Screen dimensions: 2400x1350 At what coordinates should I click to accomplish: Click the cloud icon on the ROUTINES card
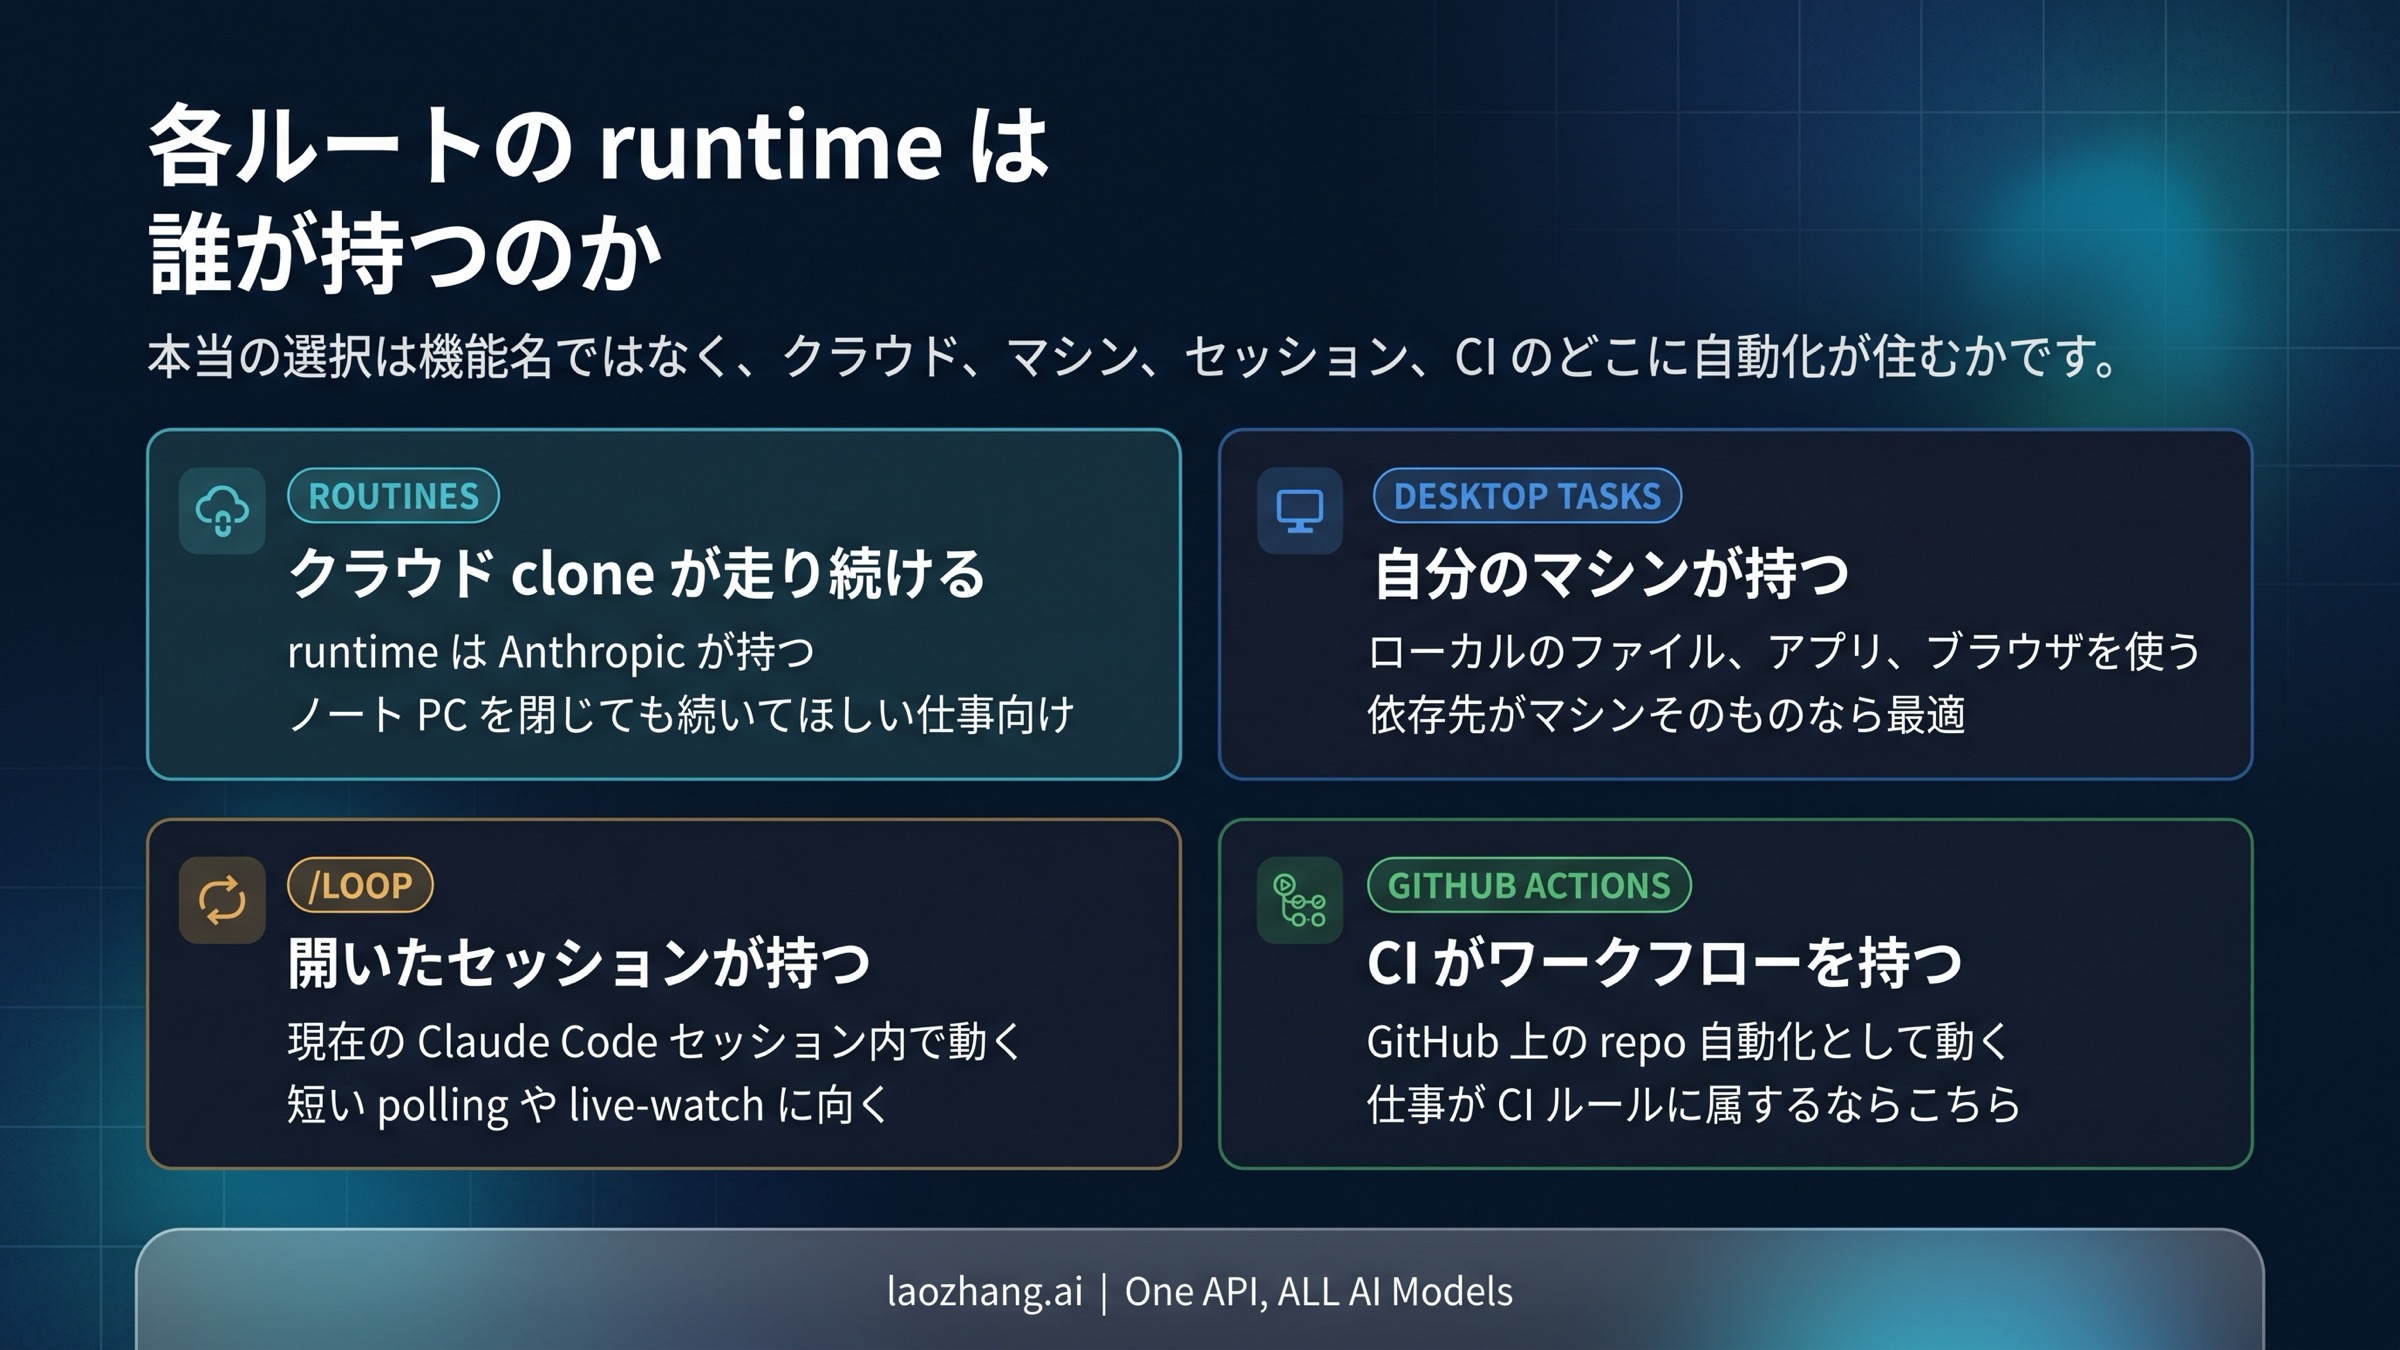pos(222,512)
